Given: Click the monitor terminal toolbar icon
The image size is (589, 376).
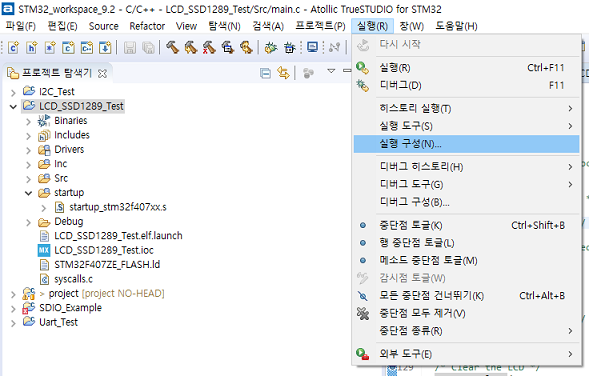Looking at the screenshot, I should point(312,47).
